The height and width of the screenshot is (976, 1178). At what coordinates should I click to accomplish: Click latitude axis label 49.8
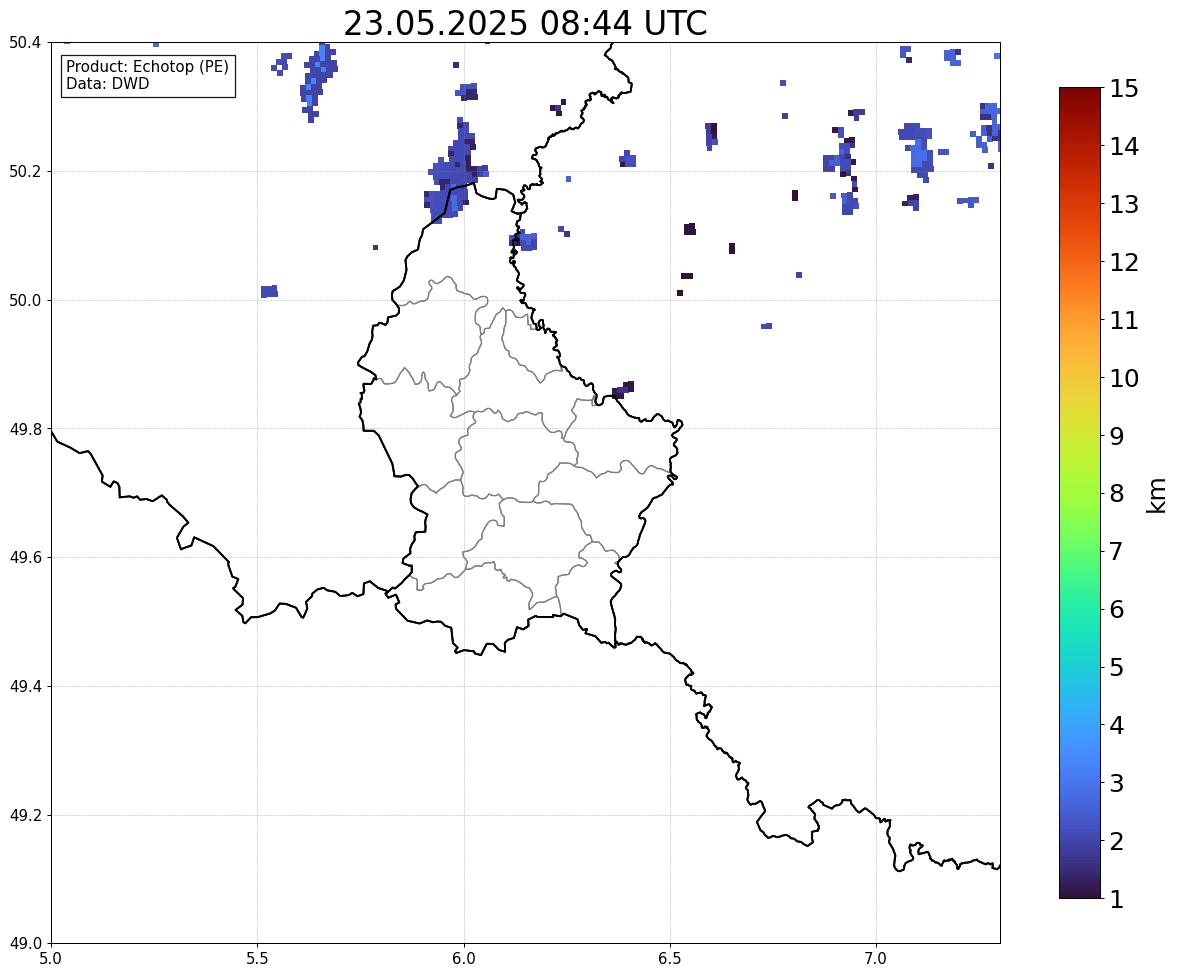pyautogui.click(x=25, y=429)
